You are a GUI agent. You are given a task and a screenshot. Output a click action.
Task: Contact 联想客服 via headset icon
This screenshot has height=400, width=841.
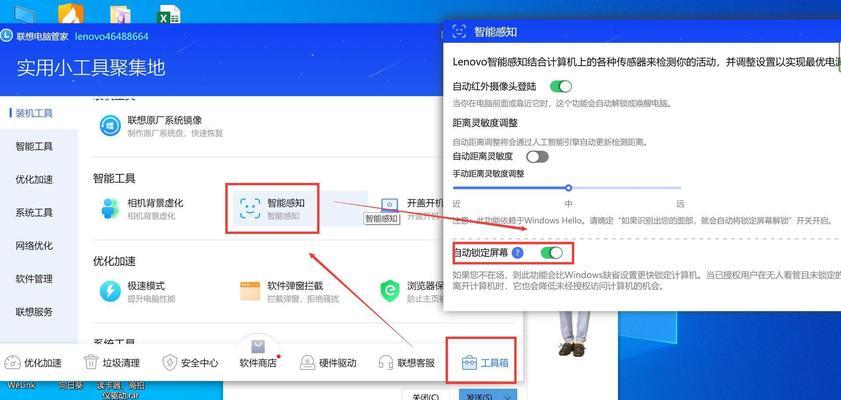pyautogui.click(x=386, y=362)
